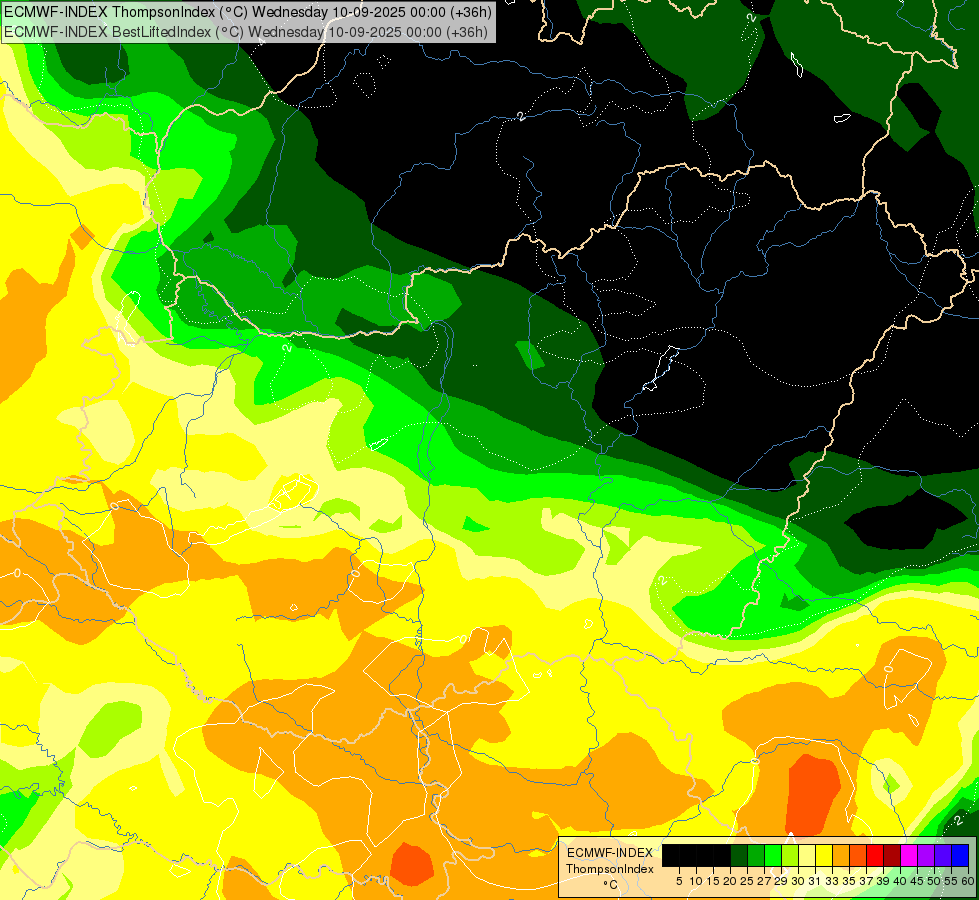Click the BestLiftedIndex title line
The height and width of the screenshot is (900, 979).
[x=245, y=32]
